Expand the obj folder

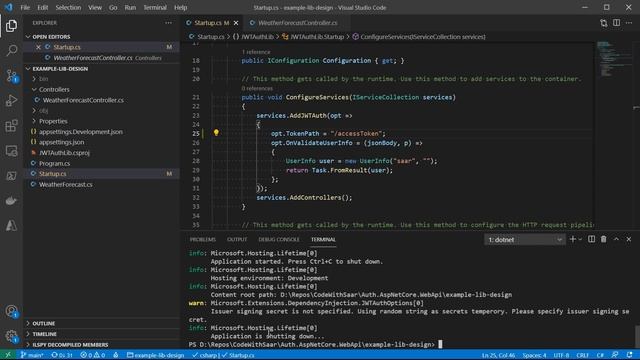(x=43, y=111)
